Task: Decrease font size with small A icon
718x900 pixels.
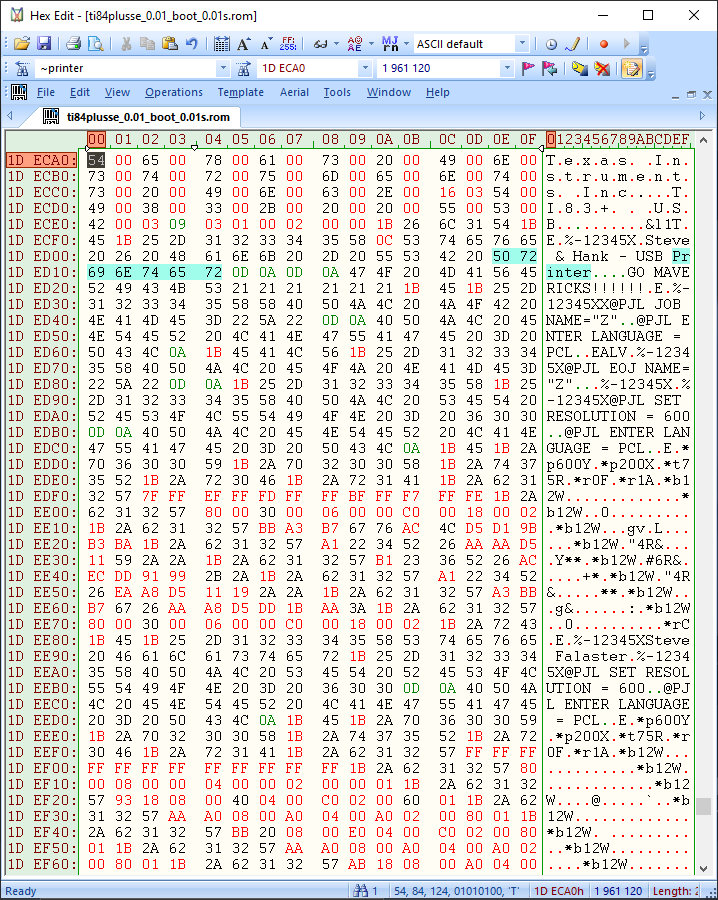Action: pyautogui.click(x=265, y=44)
